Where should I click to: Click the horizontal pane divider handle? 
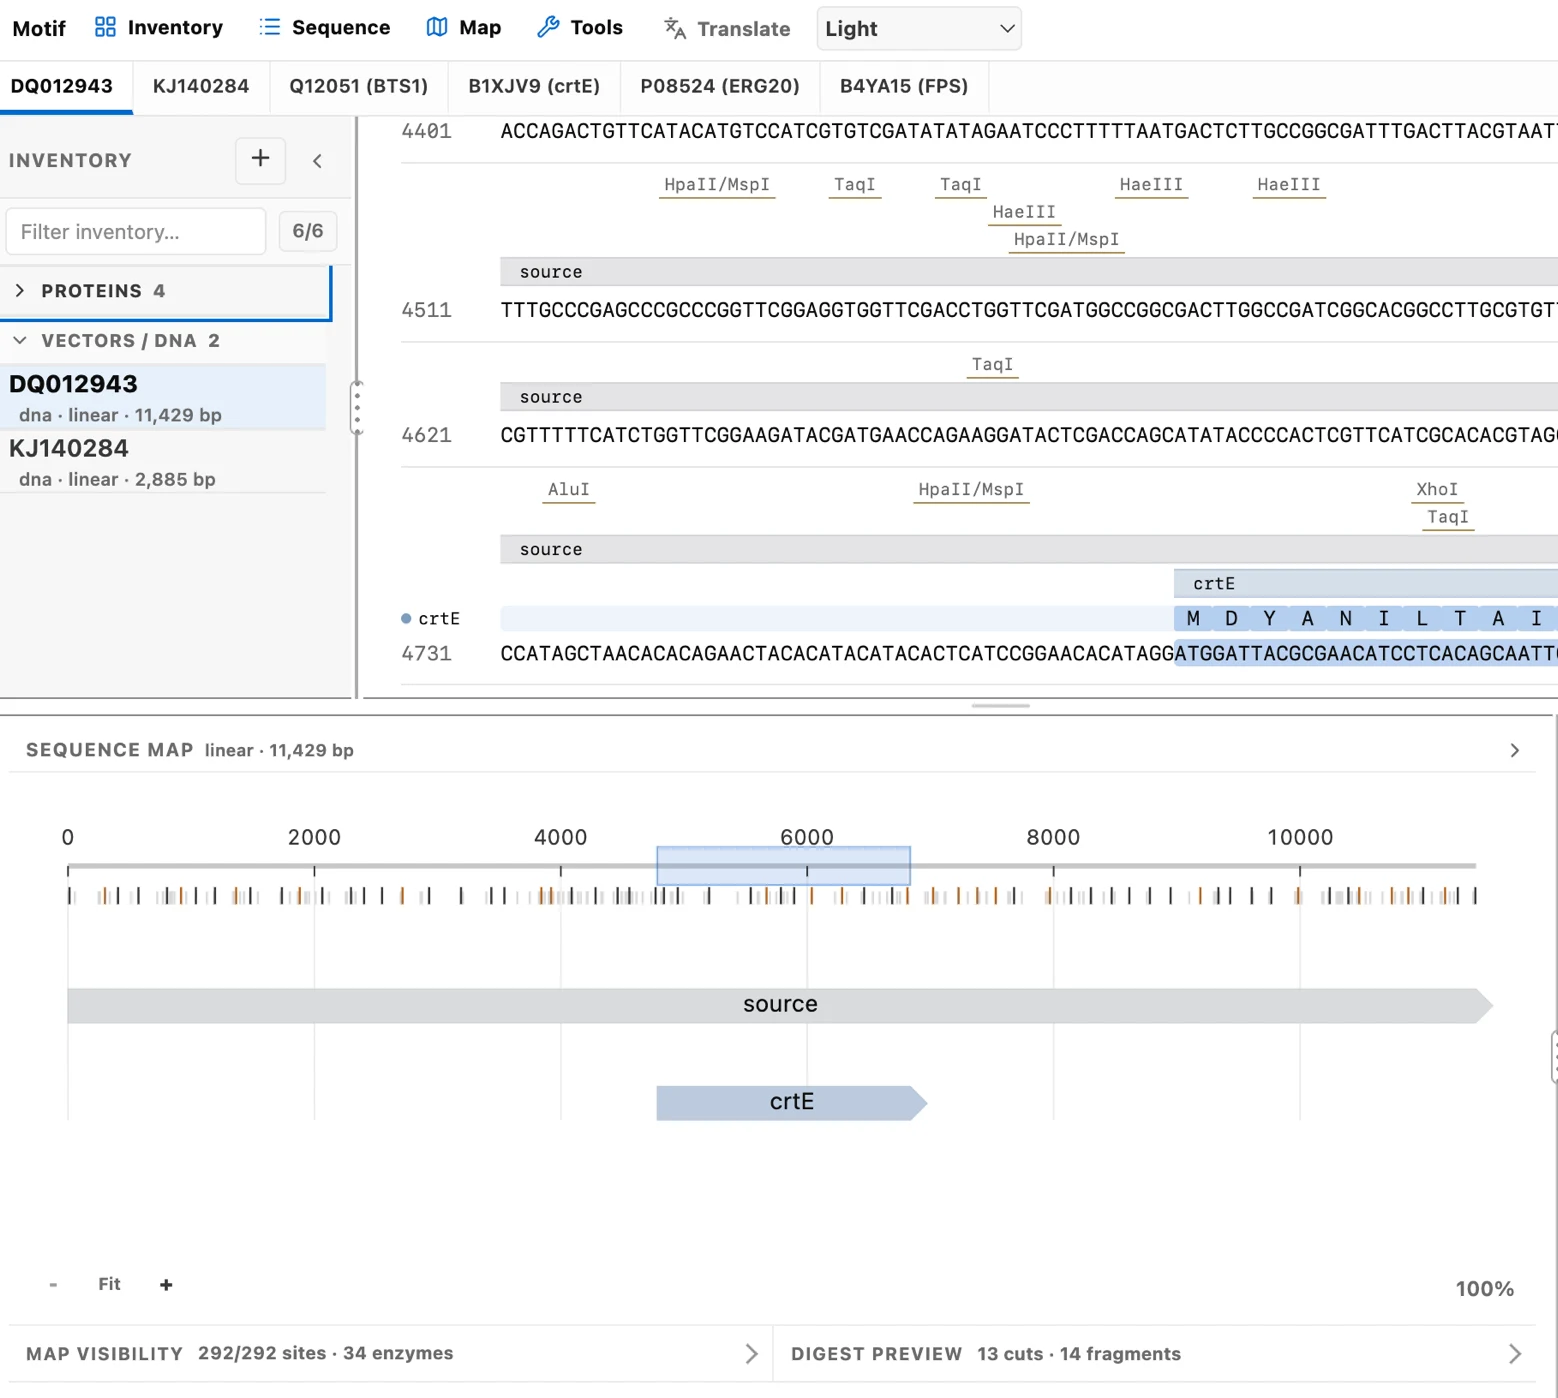click(x=1000, y=706)
